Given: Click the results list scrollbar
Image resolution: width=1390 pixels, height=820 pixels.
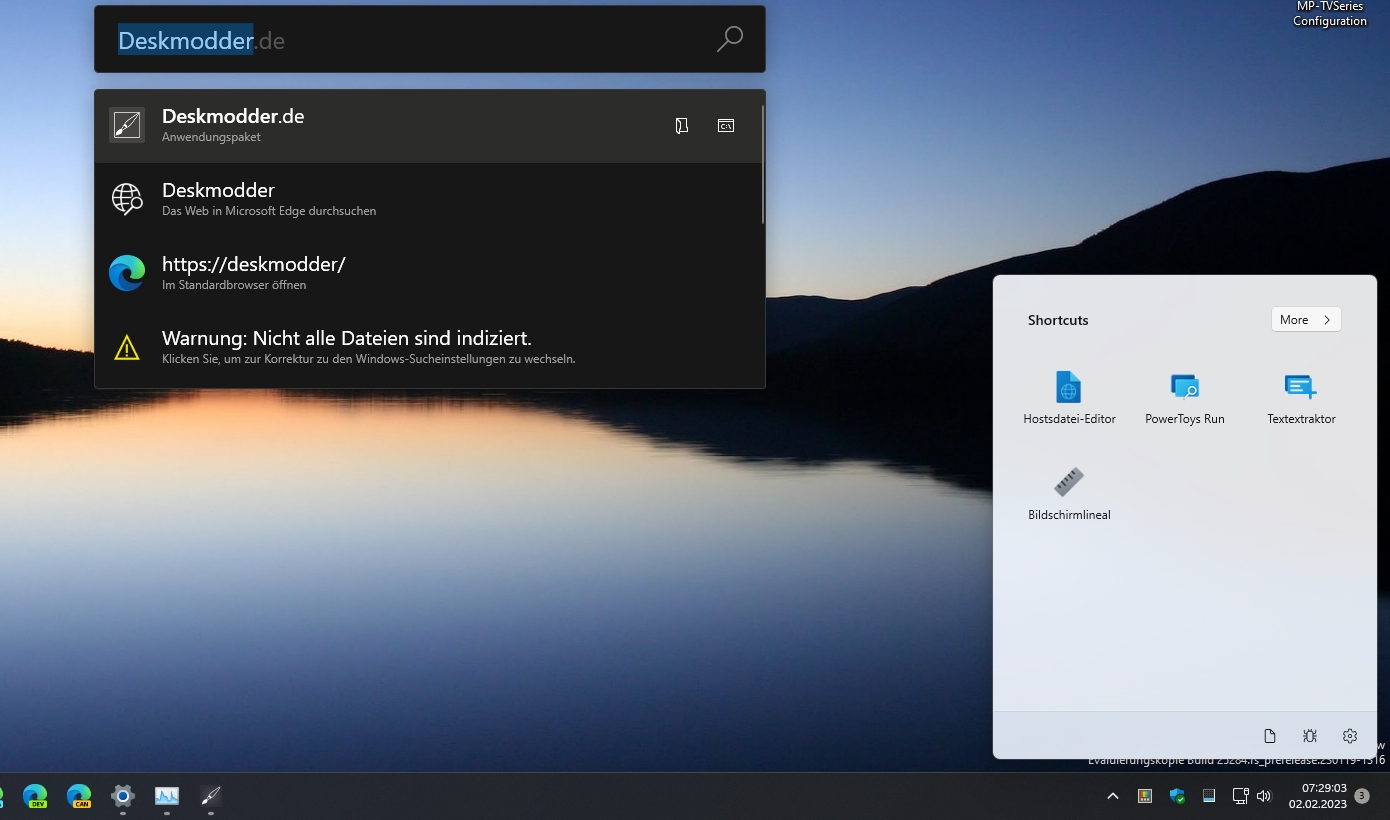Looking at the screenshot, I should pyautogui.click(x=763, y=165).
